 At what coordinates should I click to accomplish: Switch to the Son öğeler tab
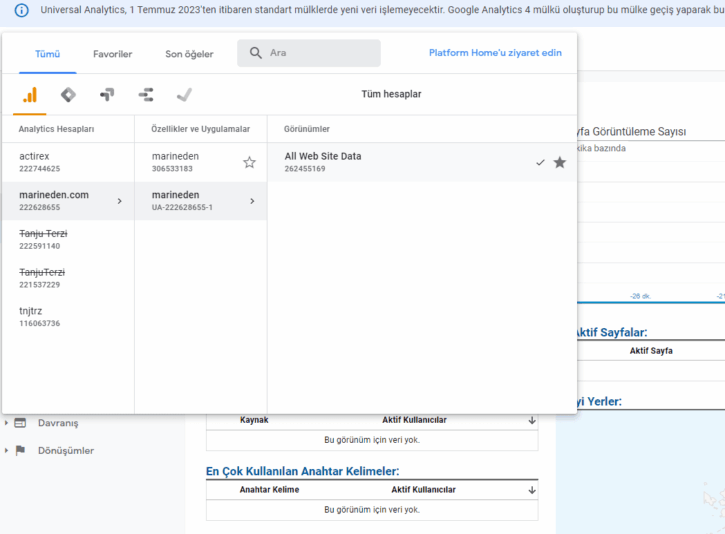tap(189, 54)
